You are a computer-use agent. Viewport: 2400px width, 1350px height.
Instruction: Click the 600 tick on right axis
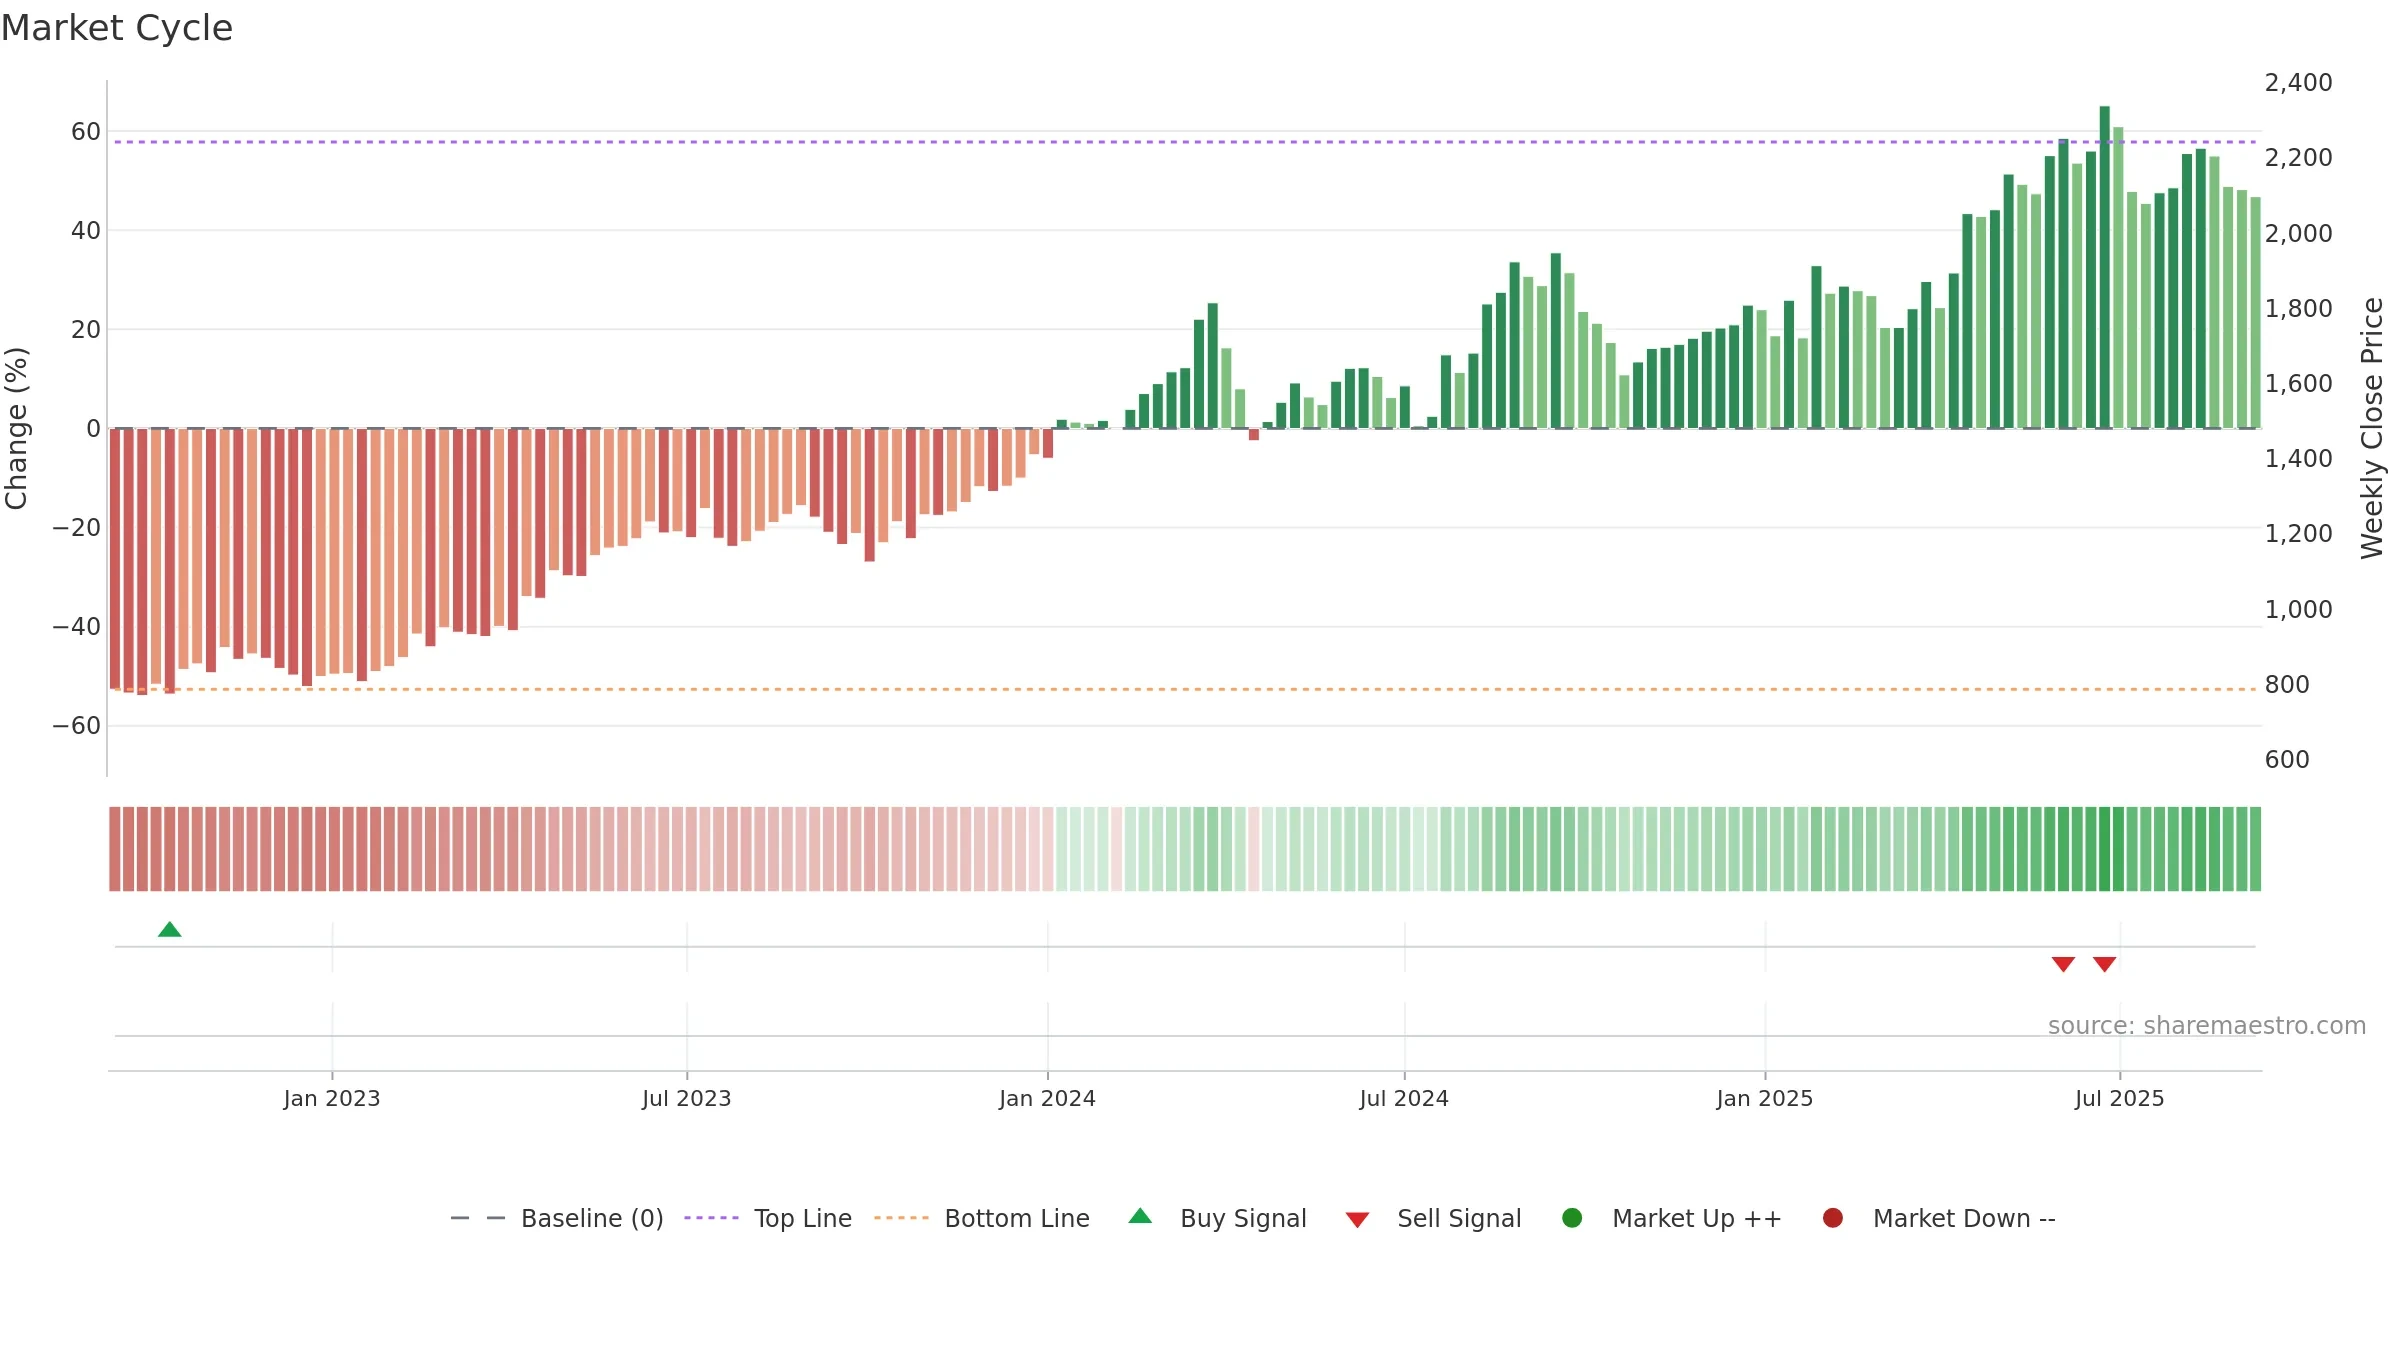(x=2288, y=760)
